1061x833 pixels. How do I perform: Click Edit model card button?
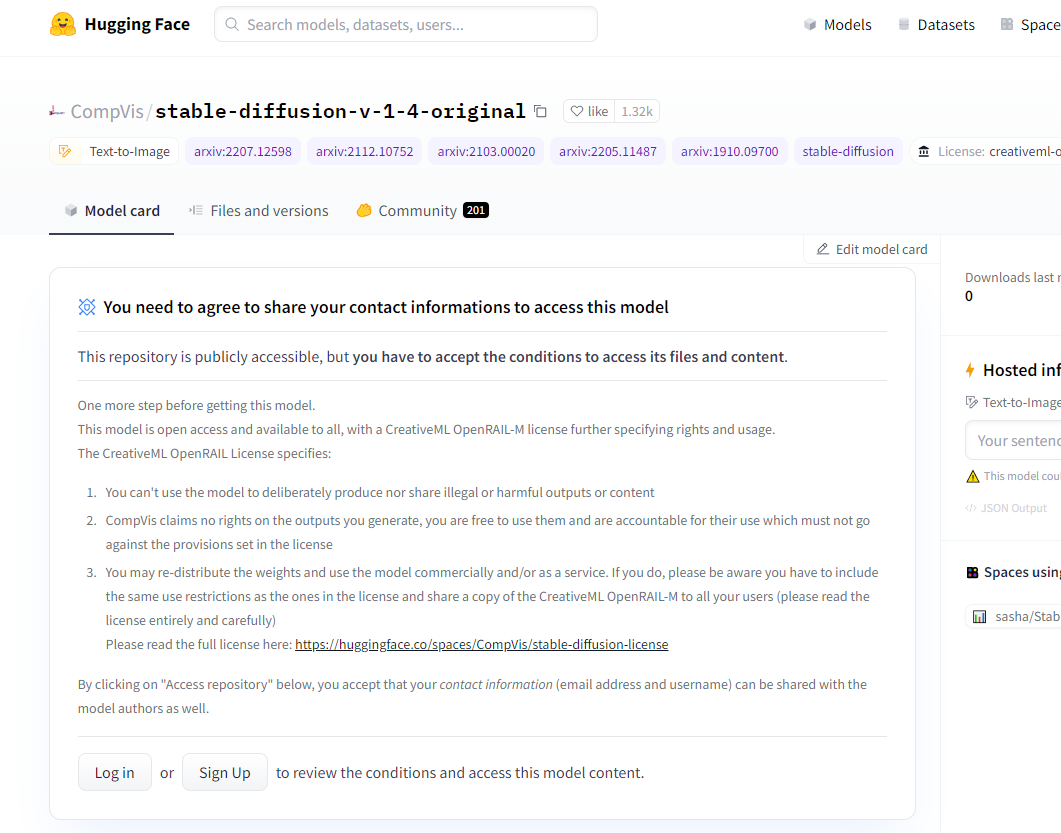872,249
